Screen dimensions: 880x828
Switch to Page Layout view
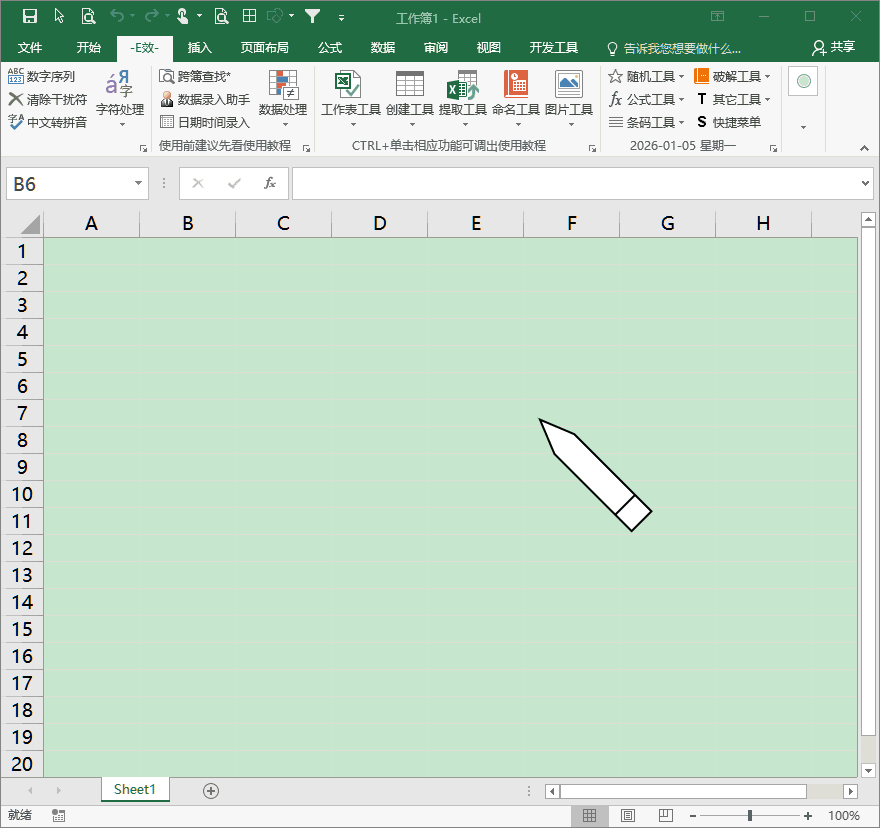(x=628, y=816)
